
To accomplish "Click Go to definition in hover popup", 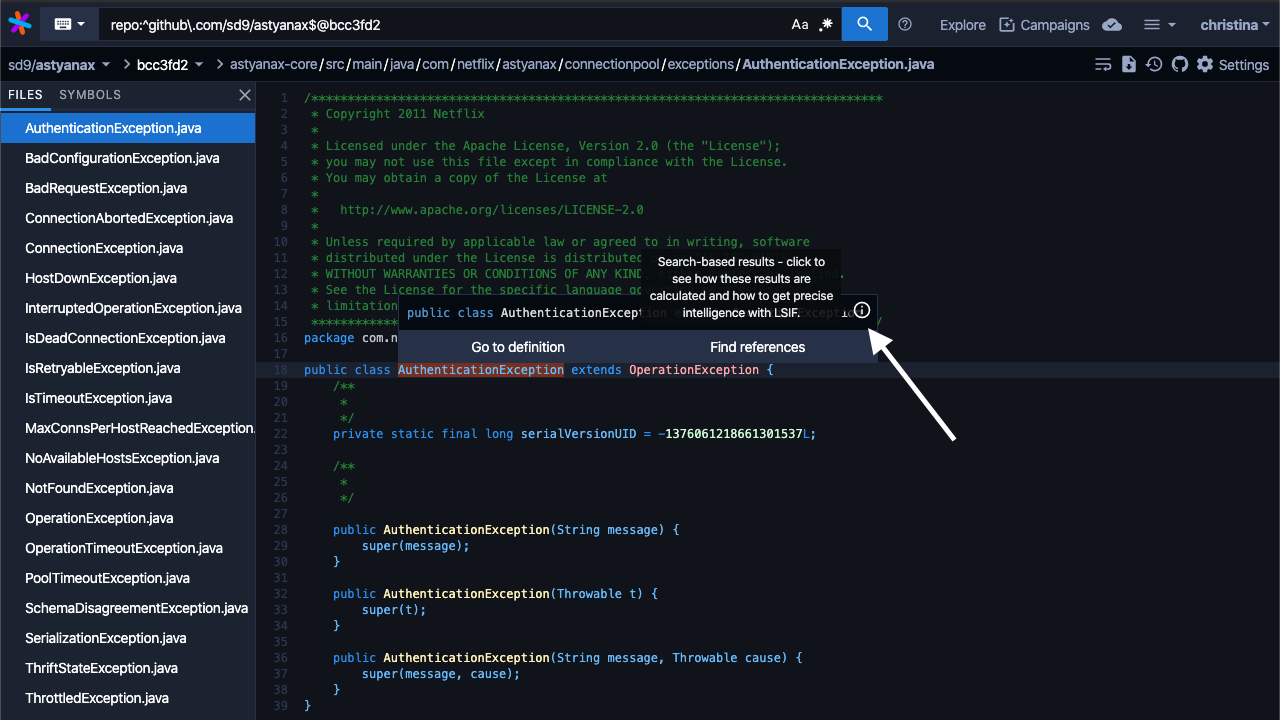I will pos(518,347).
